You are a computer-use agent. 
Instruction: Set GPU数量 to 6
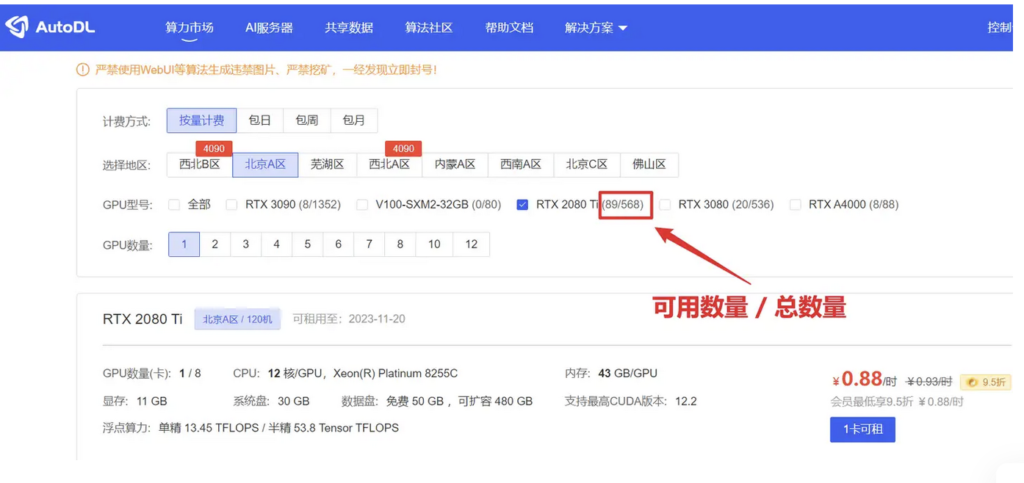coord(338,244)
